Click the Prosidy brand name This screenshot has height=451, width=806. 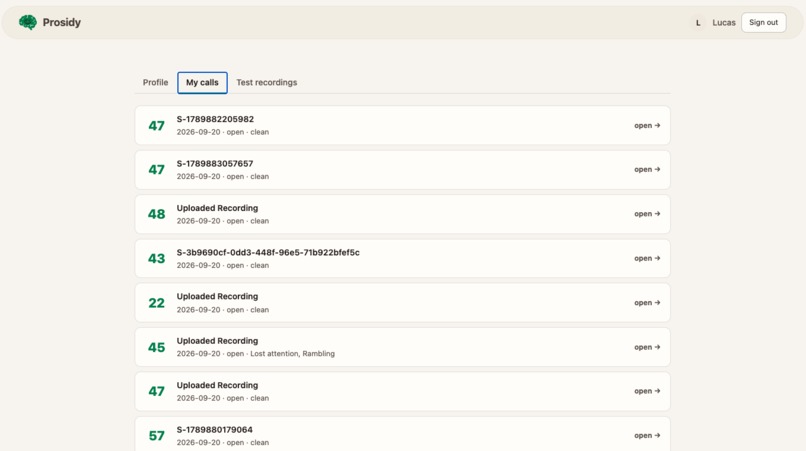(62, 22)
